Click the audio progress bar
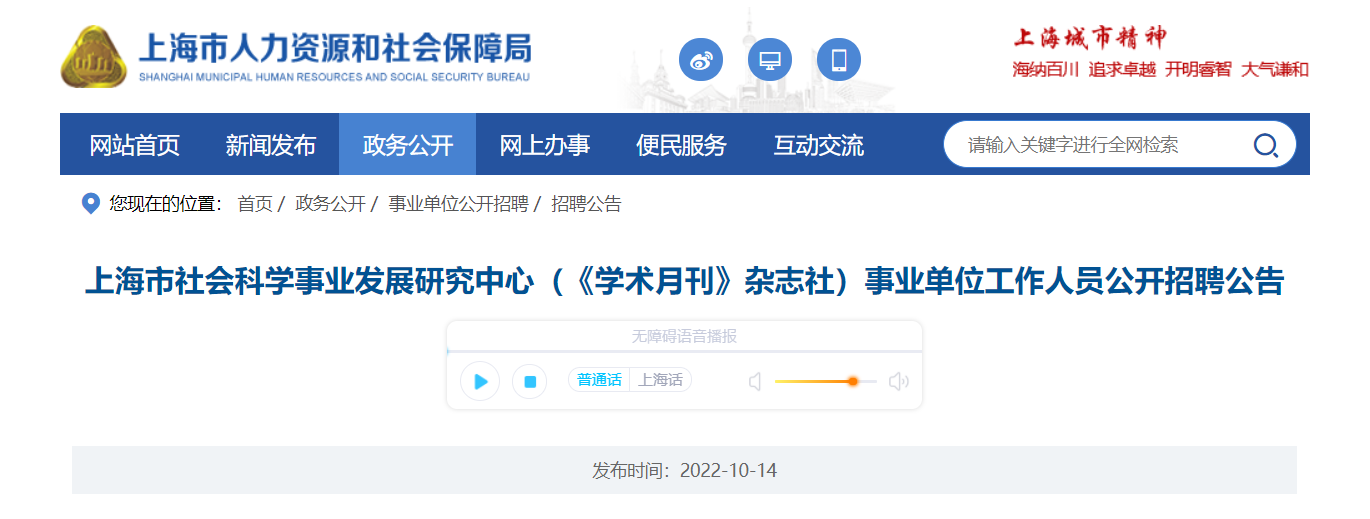The height and width of the screenshot is (519, 1370). click(684, 351)
